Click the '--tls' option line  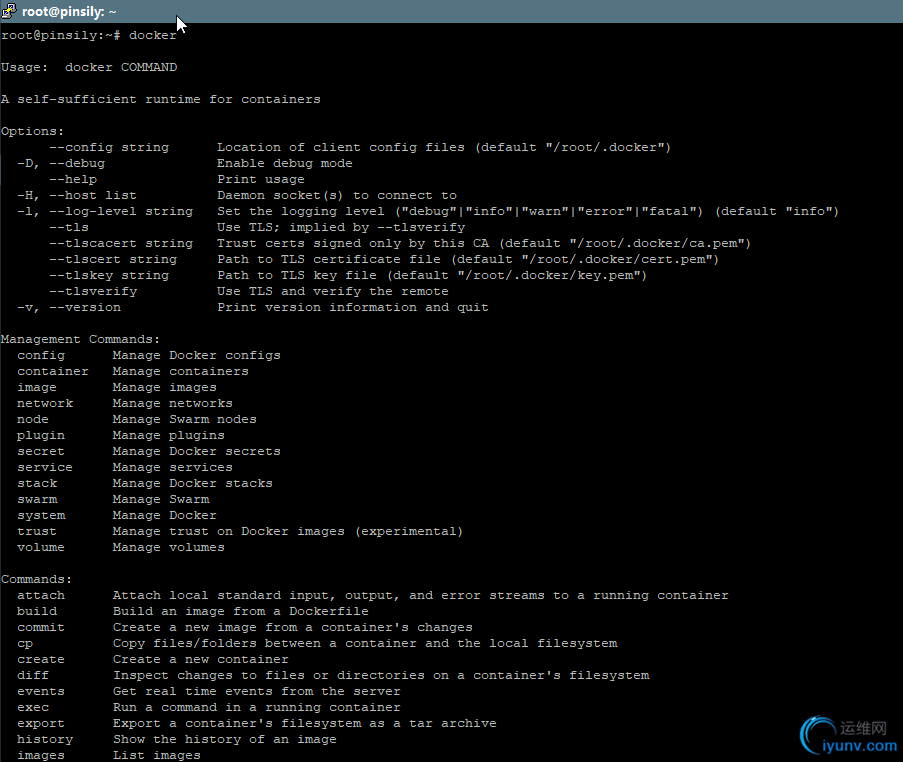tap(69, 228)
